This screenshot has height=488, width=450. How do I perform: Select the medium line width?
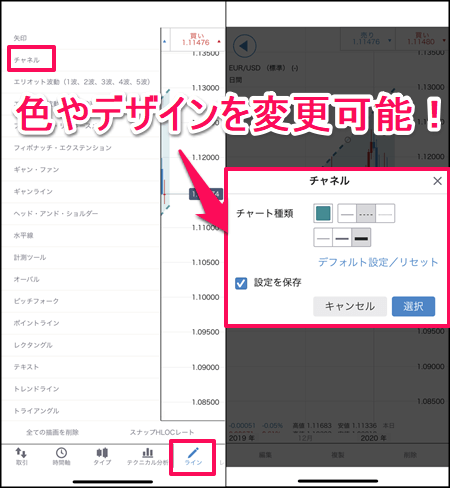coord(342,238)
